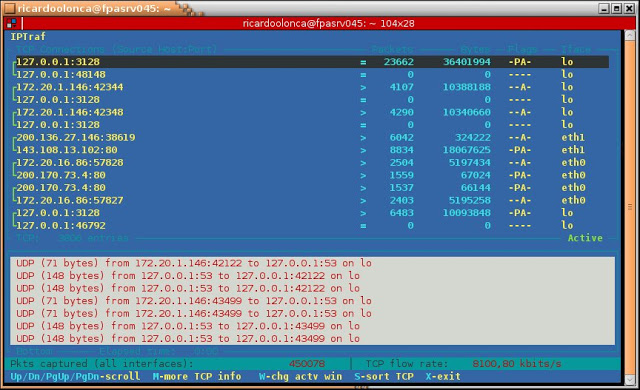
Task: Click the IPTraf heading text
Action: coord(28,37)
